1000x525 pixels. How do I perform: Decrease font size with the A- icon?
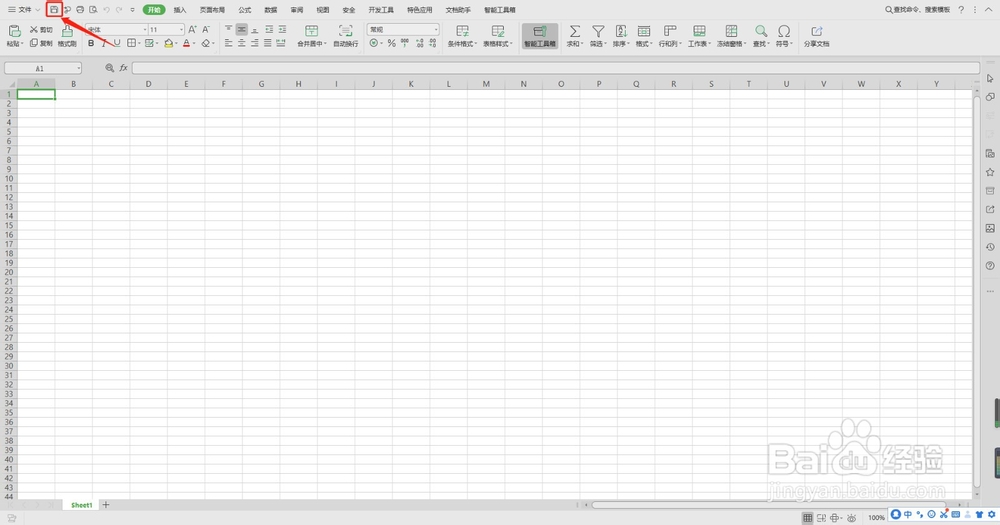tap(206, 29)
